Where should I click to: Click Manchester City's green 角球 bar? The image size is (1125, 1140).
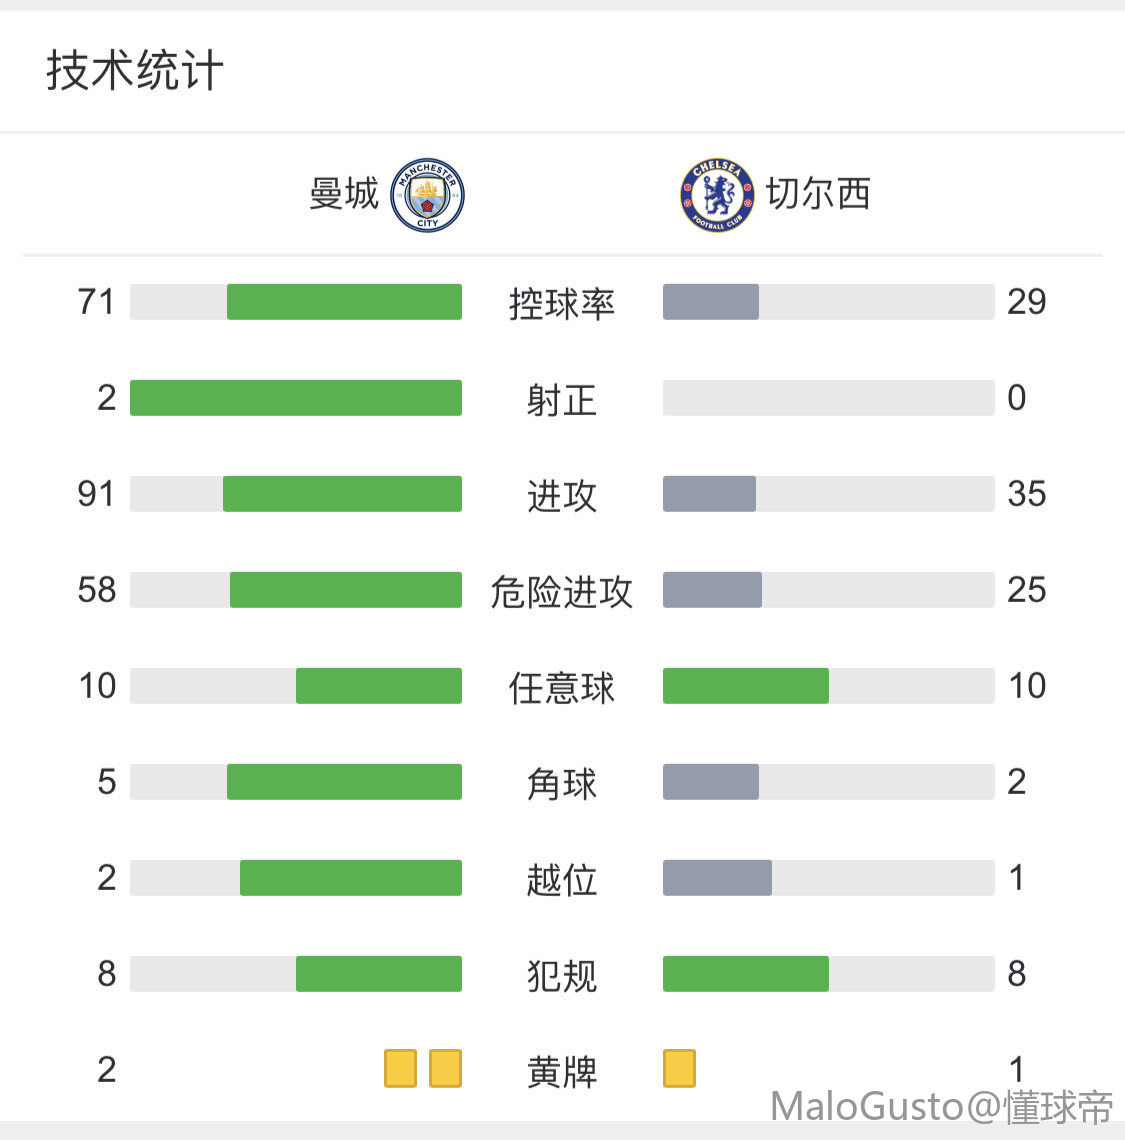pyautogui.click(x=344, y=782)
